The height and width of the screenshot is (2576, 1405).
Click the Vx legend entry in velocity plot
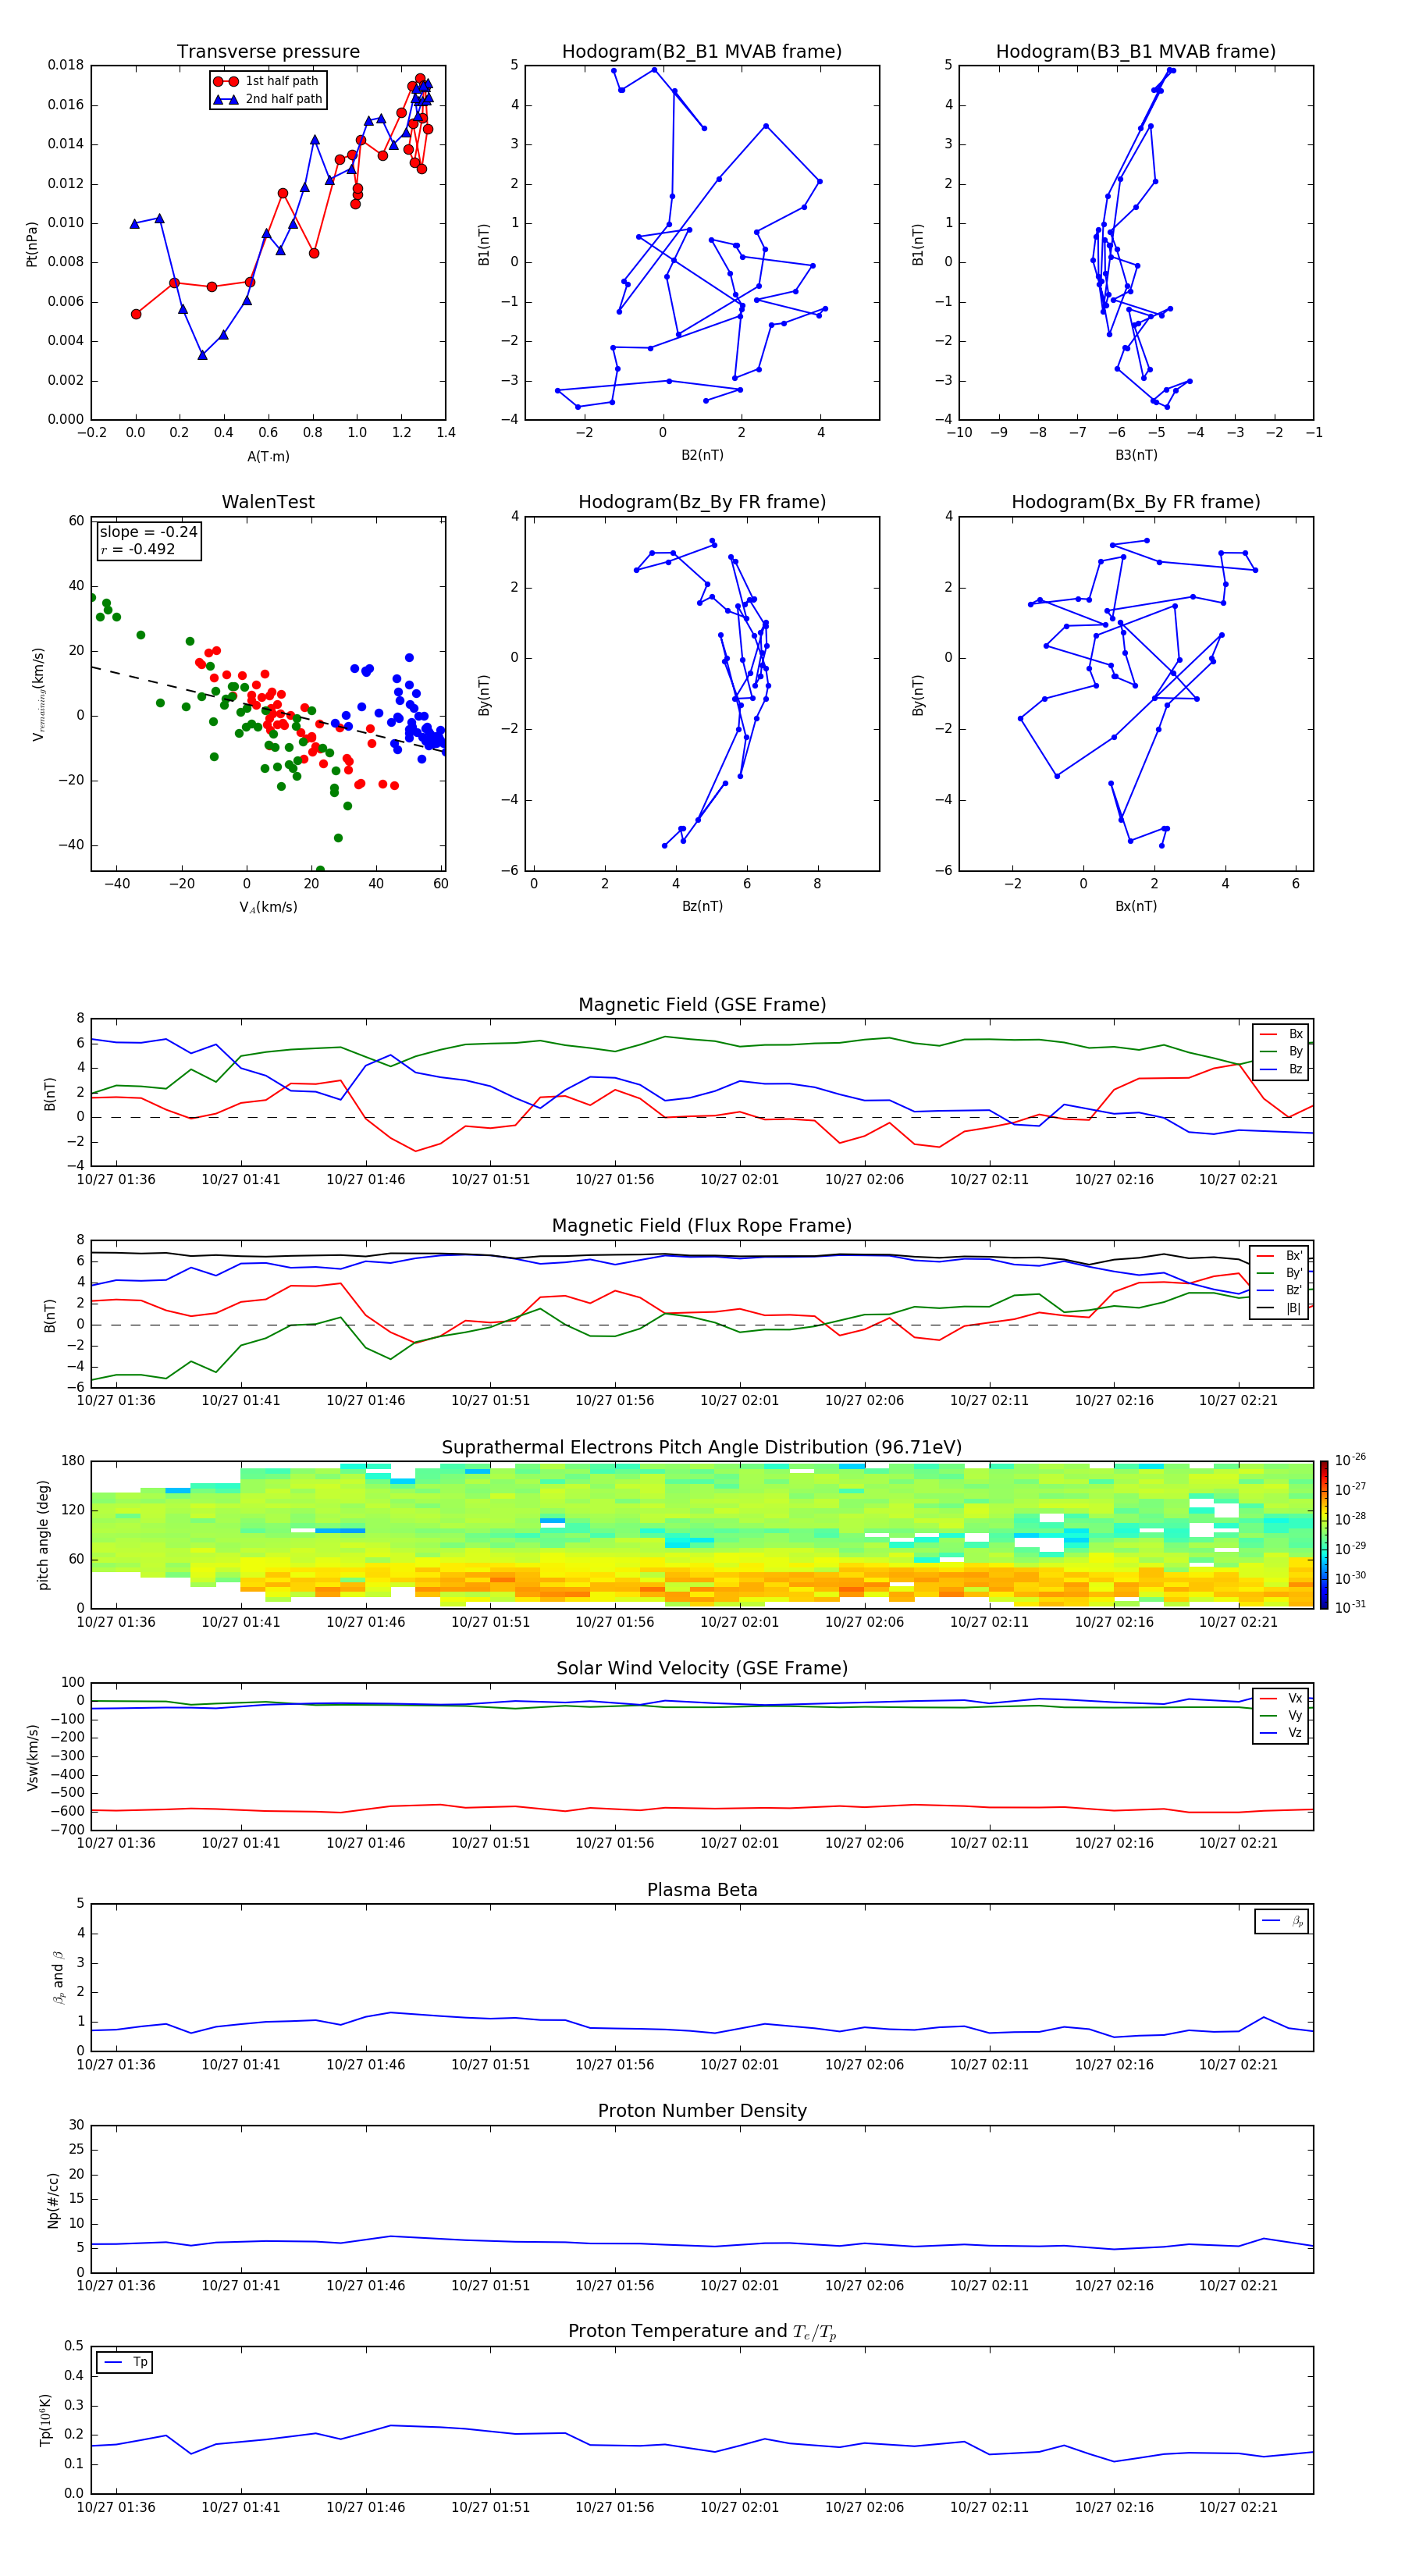pyautogui.click(x=1281, y=1698)
